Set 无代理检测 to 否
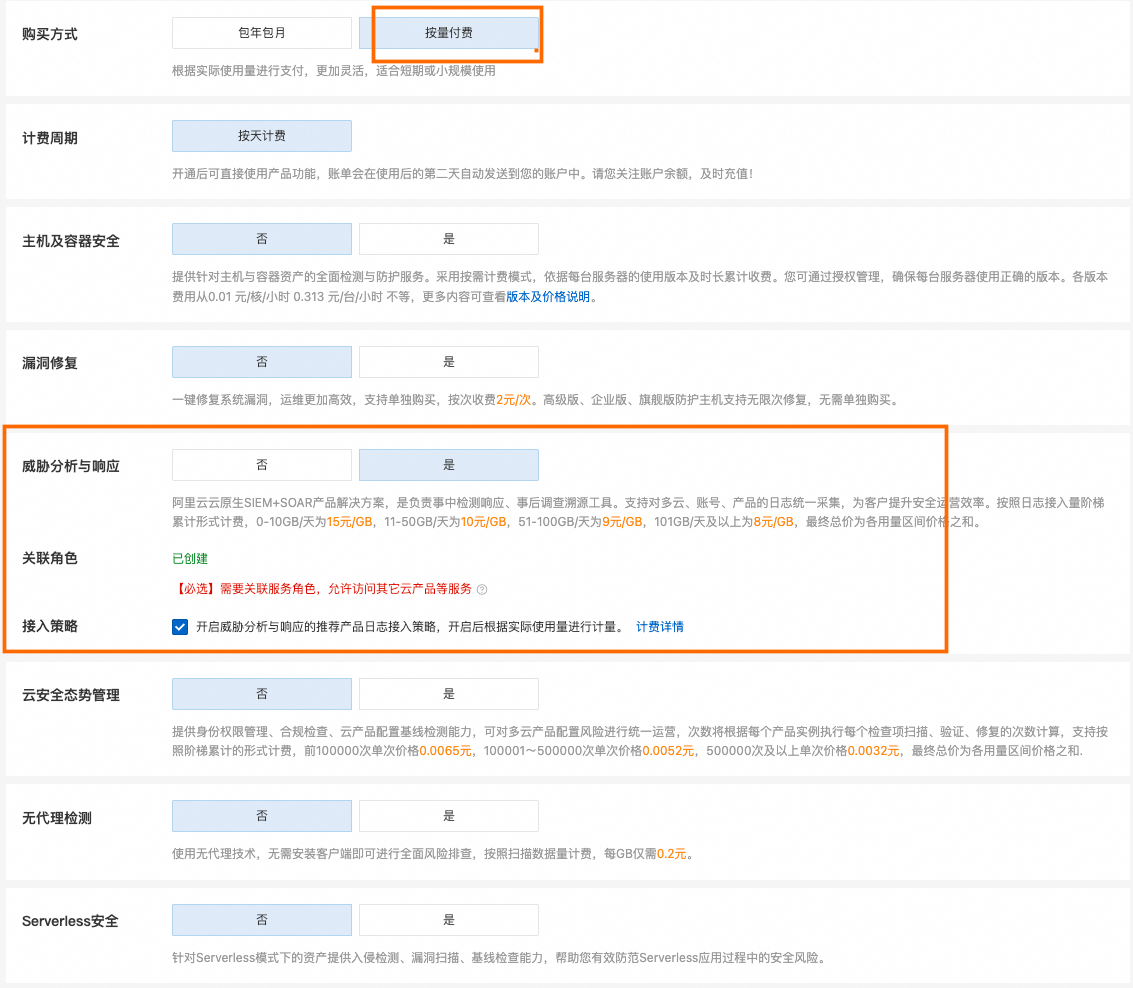 point(262,816)
